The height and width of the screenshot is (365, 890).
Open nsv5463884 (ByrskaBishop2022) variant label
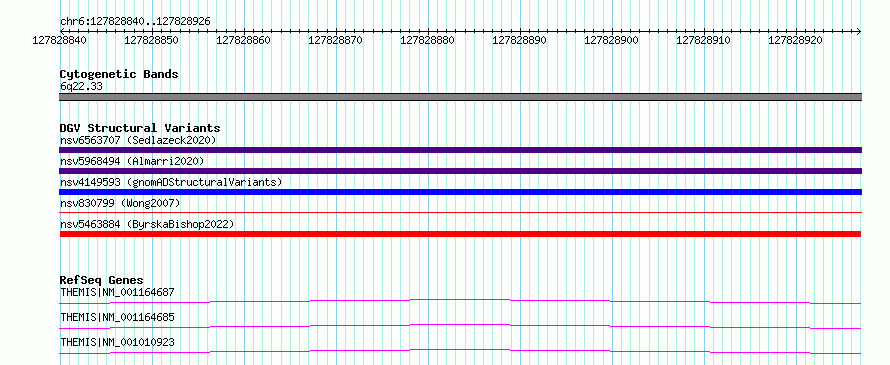click(147, 224)
